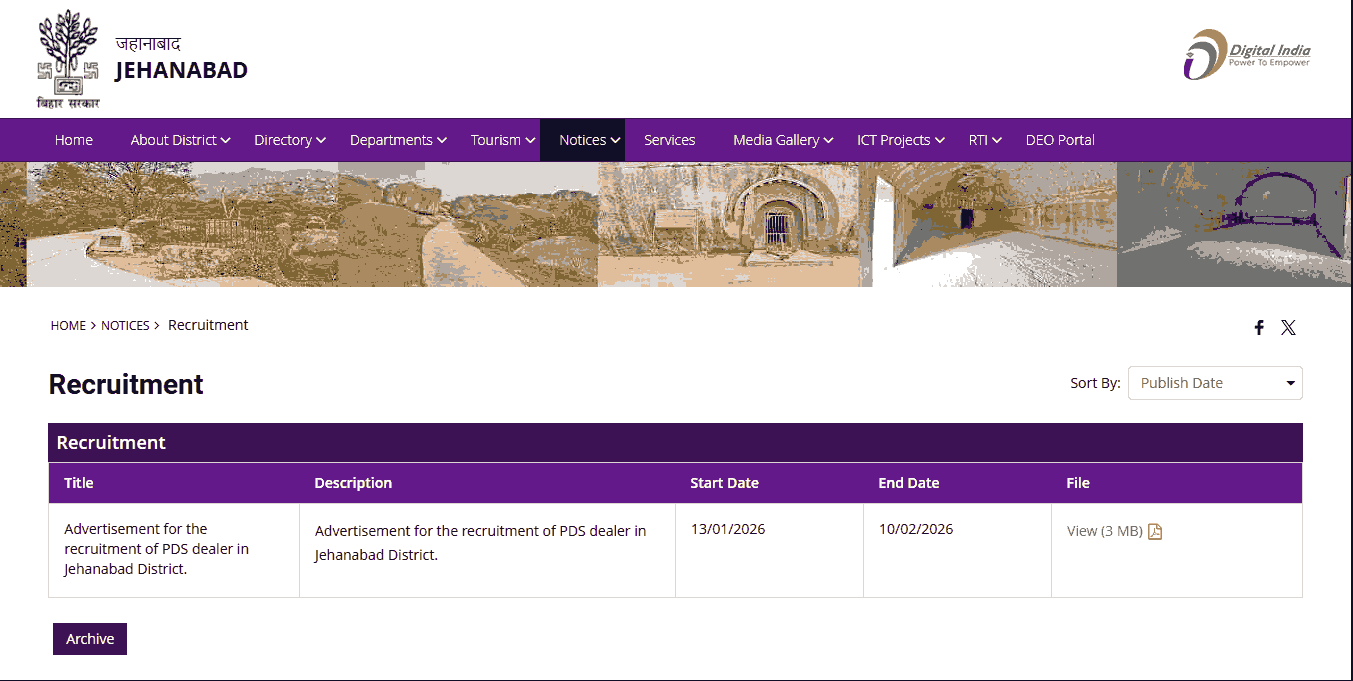1353x681 pixels.
Task: Click the Tourism chevron icon
Action: (x=530, y=140)
